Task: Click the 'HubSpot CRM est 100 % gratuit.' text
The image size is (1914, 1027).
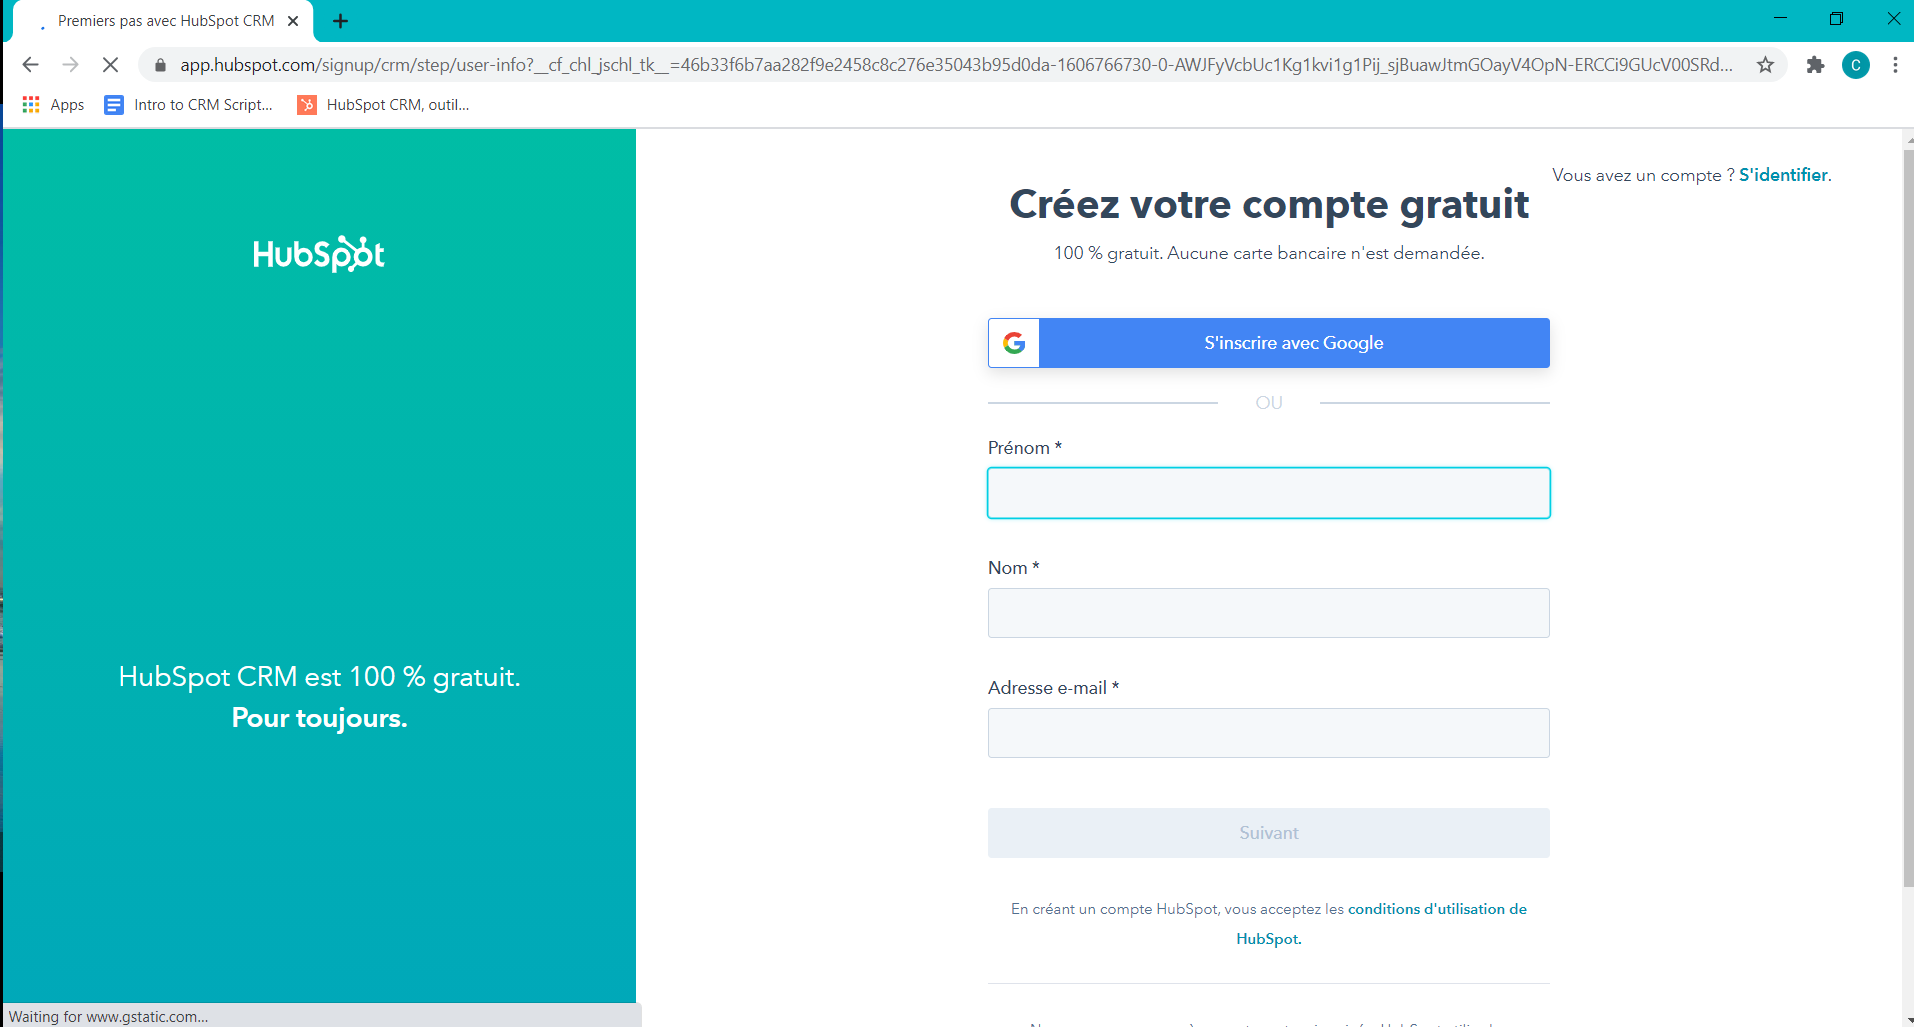Action: [x=320, y=677]
